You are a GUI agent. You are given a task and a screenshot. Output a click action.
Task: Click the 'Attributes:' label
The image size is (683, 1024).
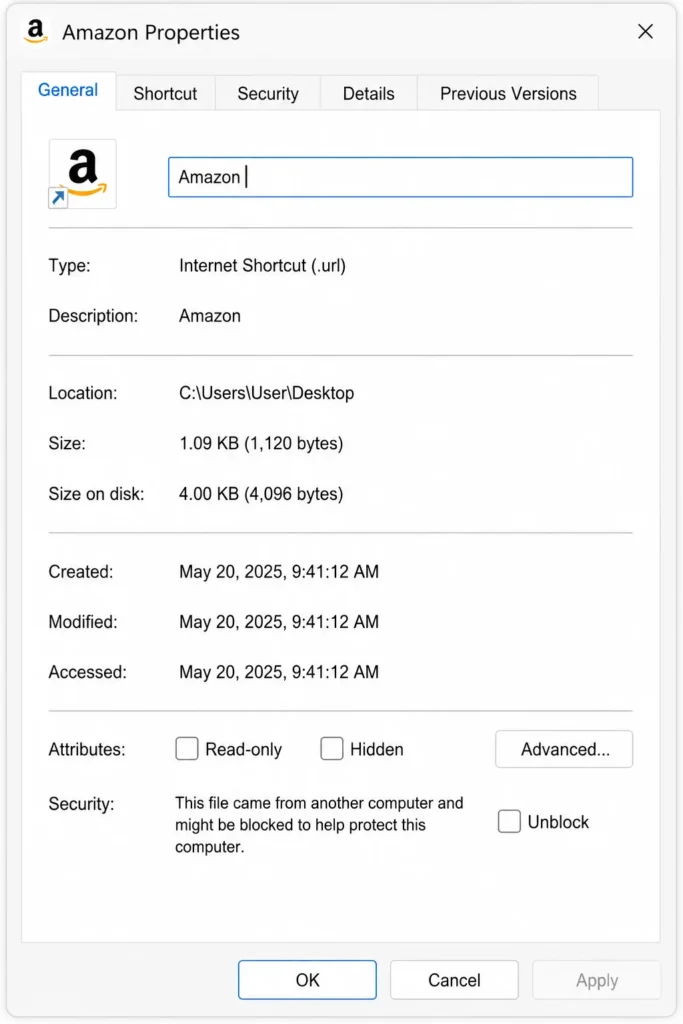click(x=87, y=749)
